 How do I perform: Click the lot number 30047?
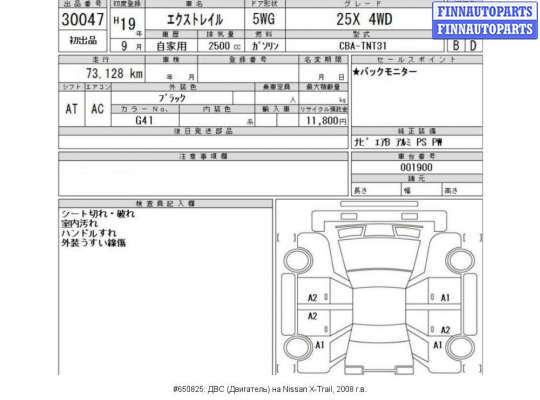click(x=83, y=19)
